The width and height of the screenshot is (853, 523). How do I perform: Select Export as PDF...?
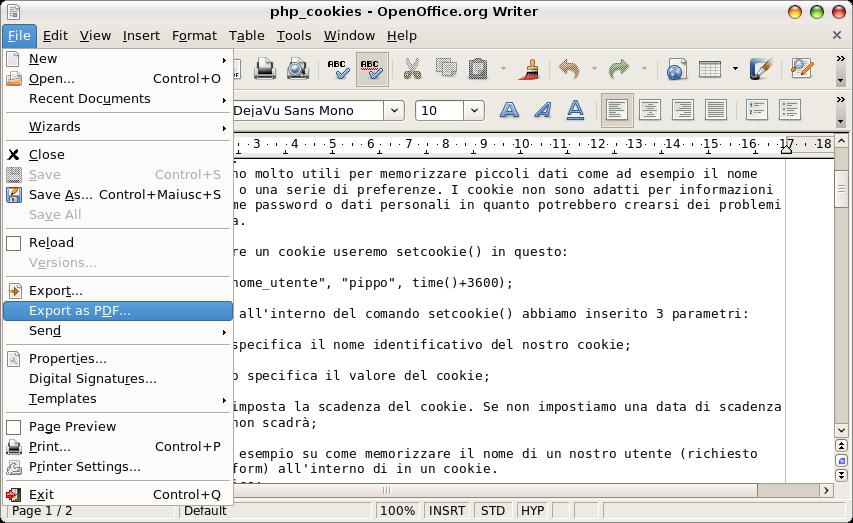coord(118,311)
